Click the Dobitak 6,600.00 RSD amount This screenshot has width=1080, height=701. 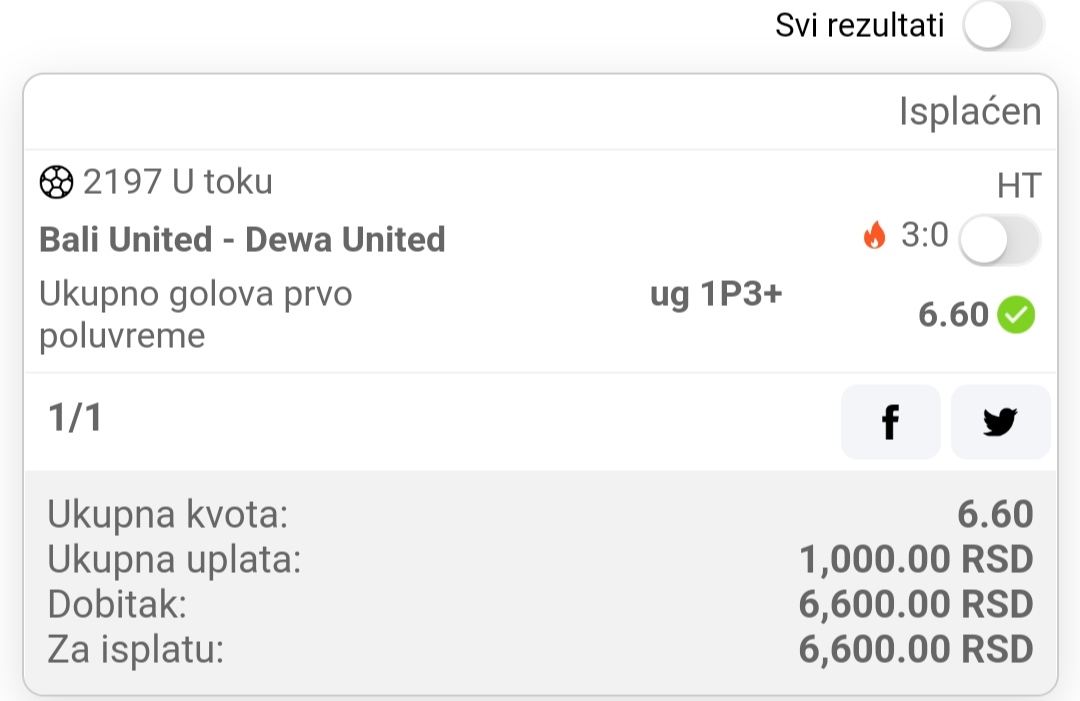tap(916, 604)
